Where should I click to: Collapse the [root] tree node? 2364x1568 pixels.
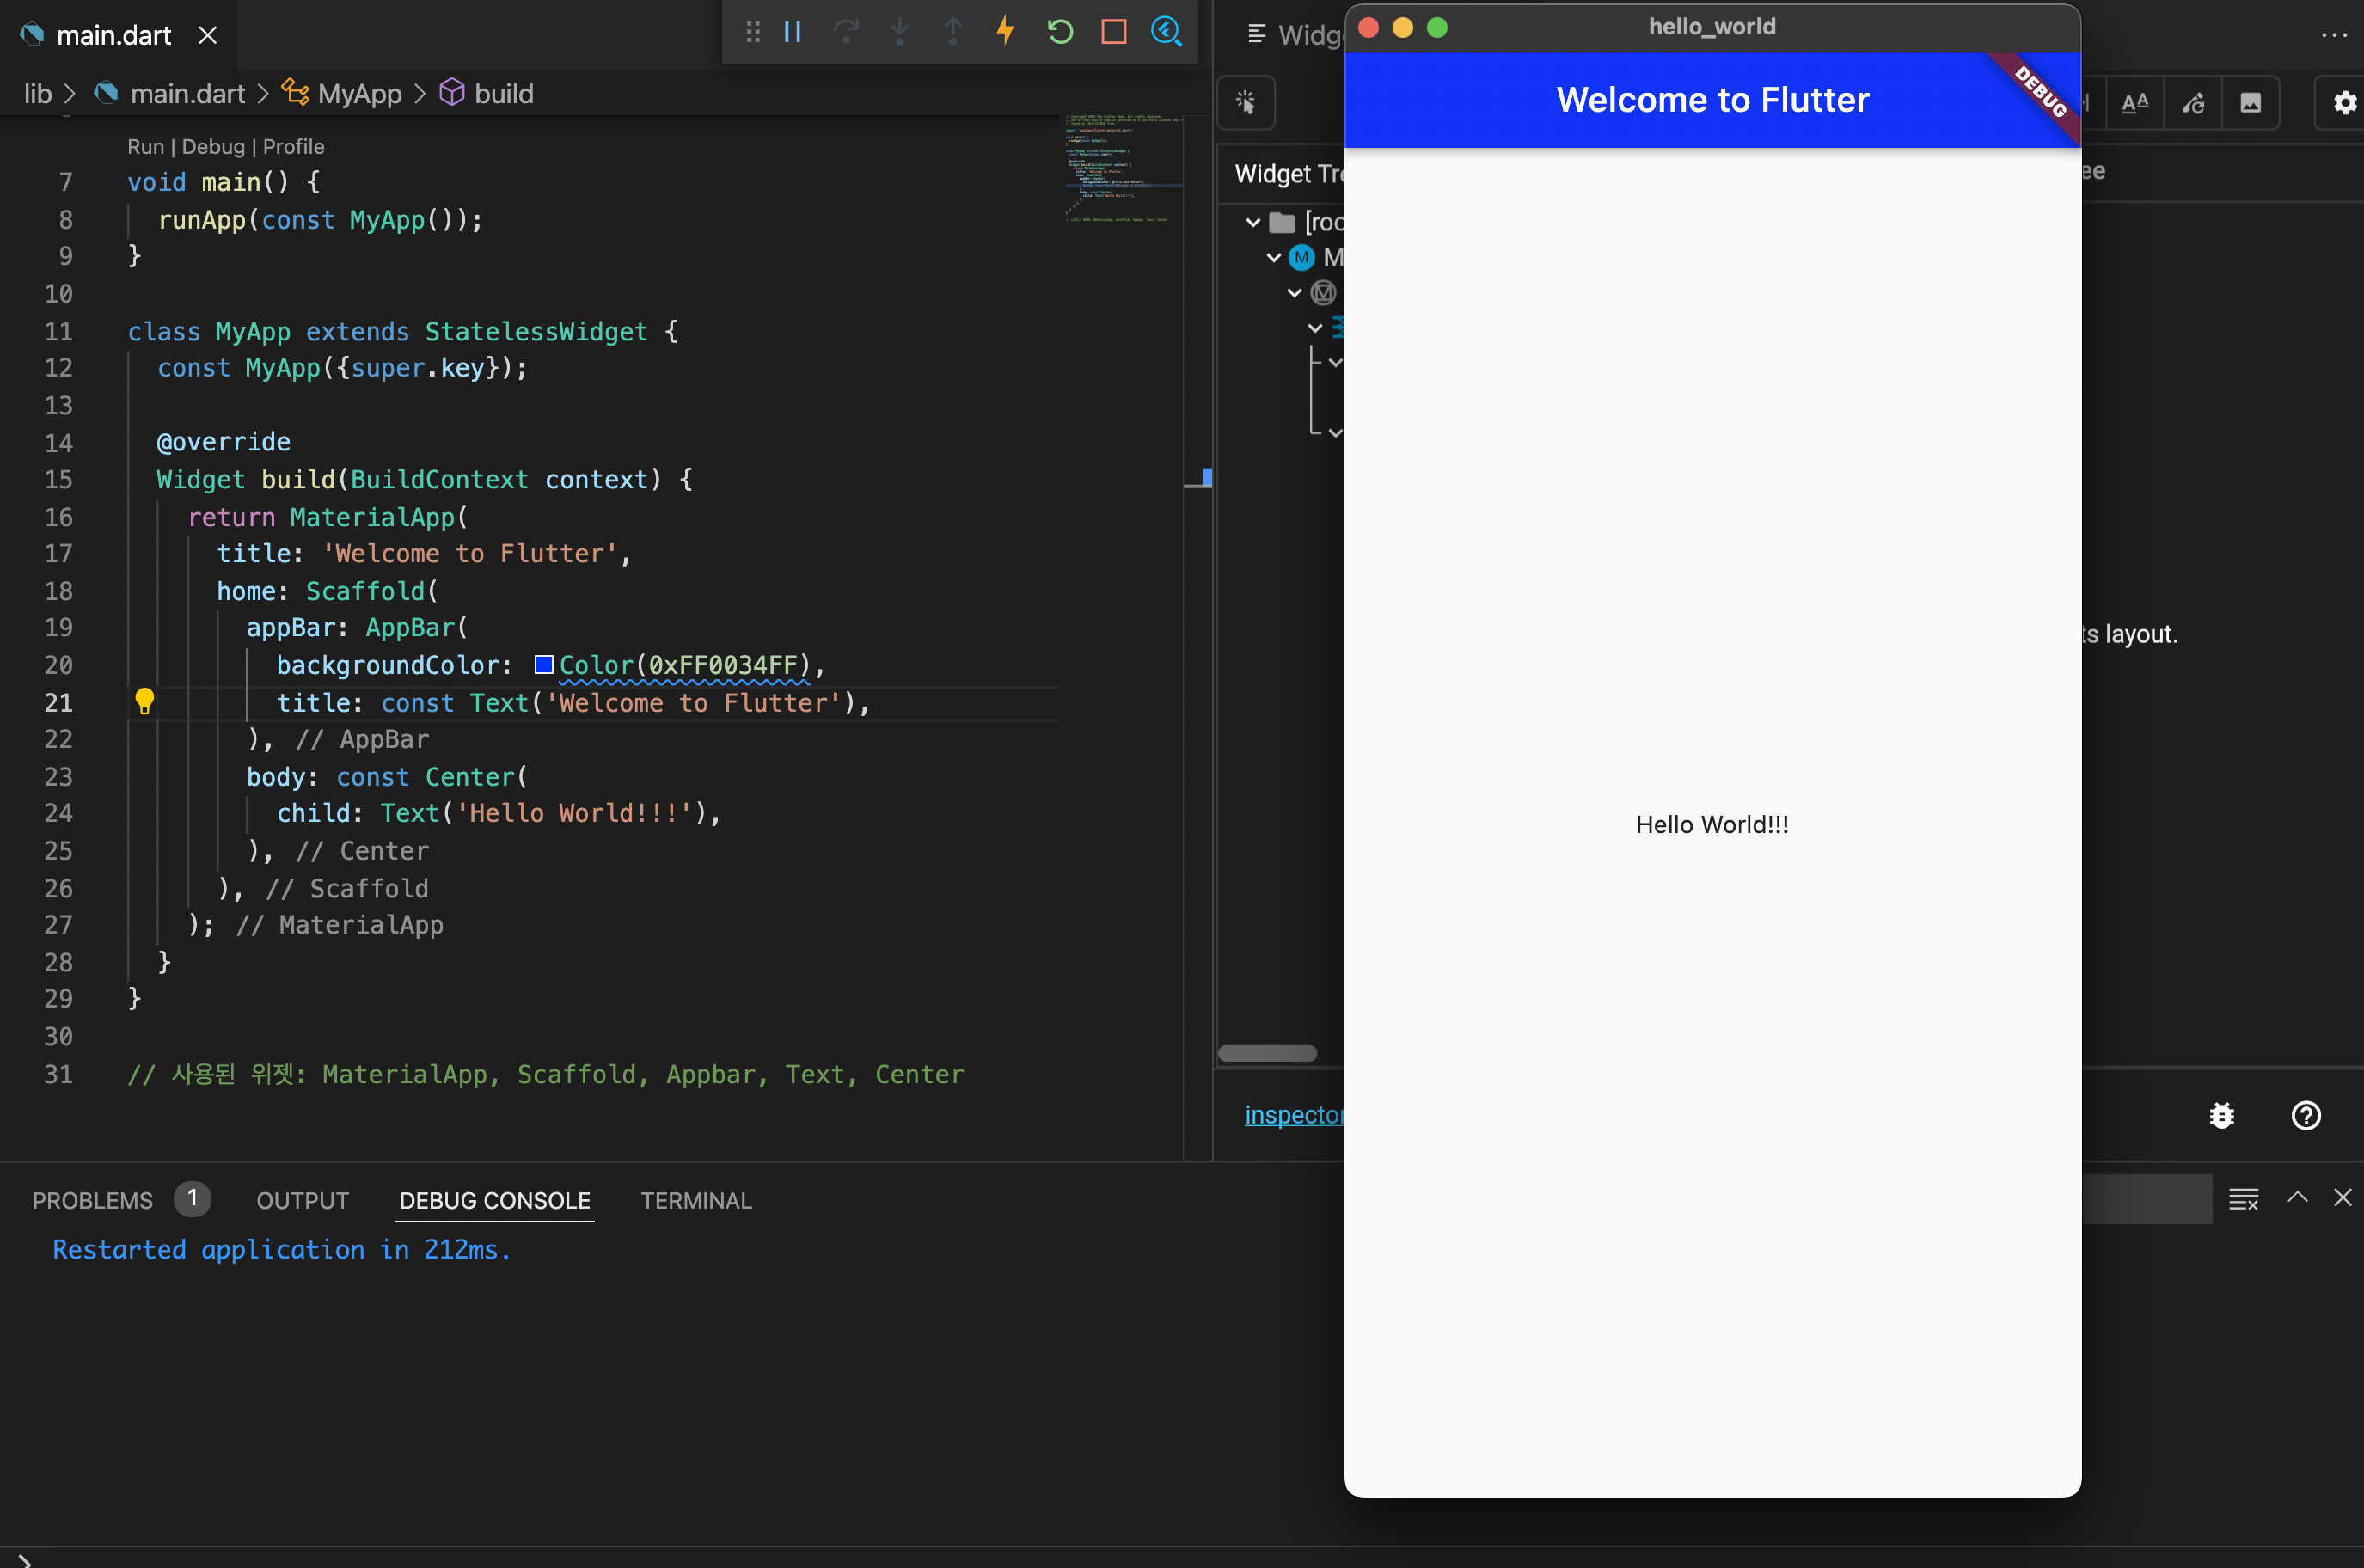coord(1253,222)
